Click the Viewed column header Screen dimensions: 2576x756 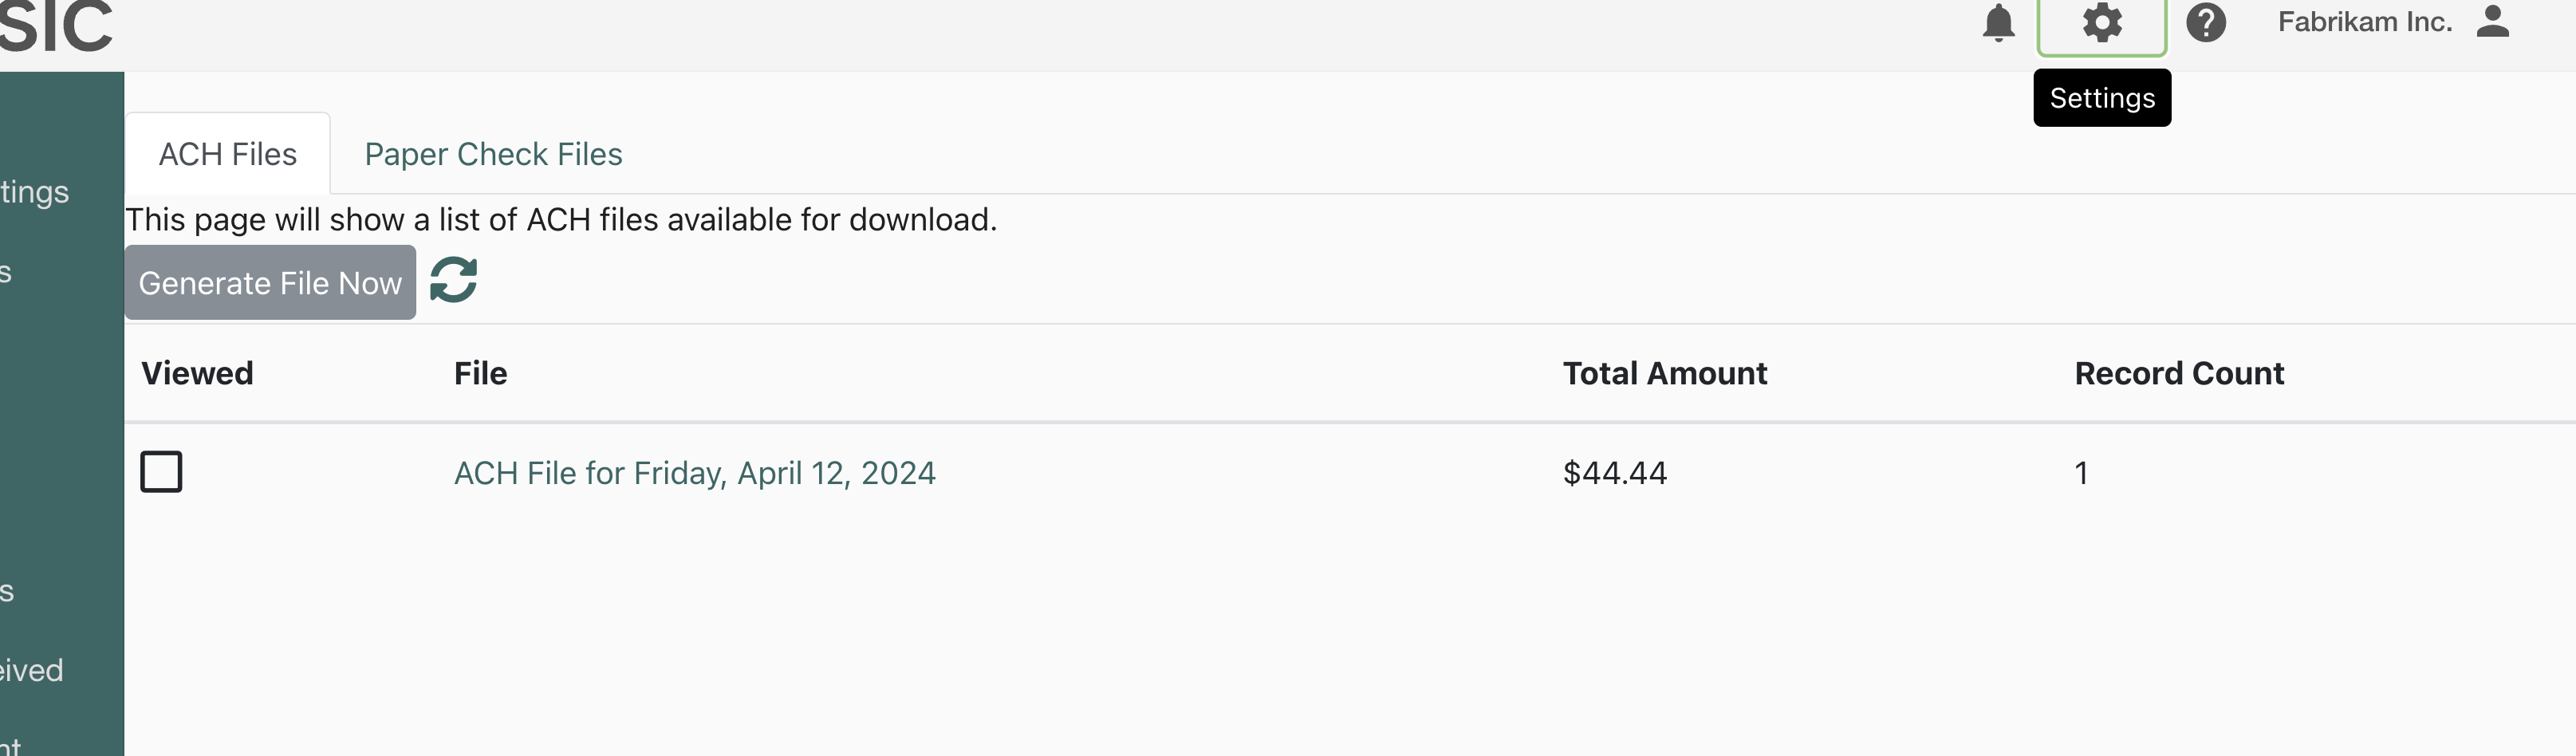(x=197, y=373)
